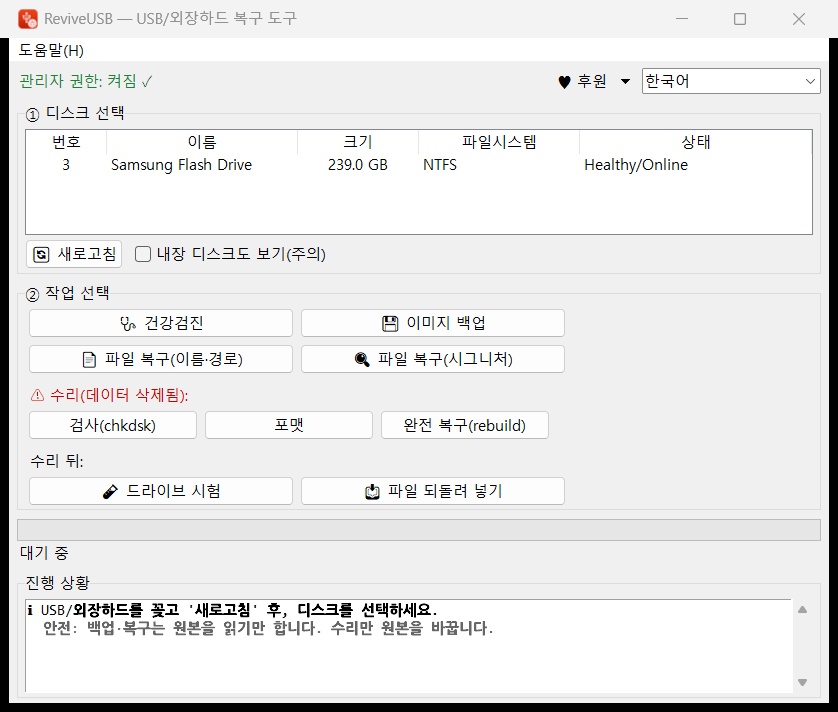This screenshot has height=712, width=838.
Task: Click the 파일시스템 column header
Action: click(x=499, y=142)
